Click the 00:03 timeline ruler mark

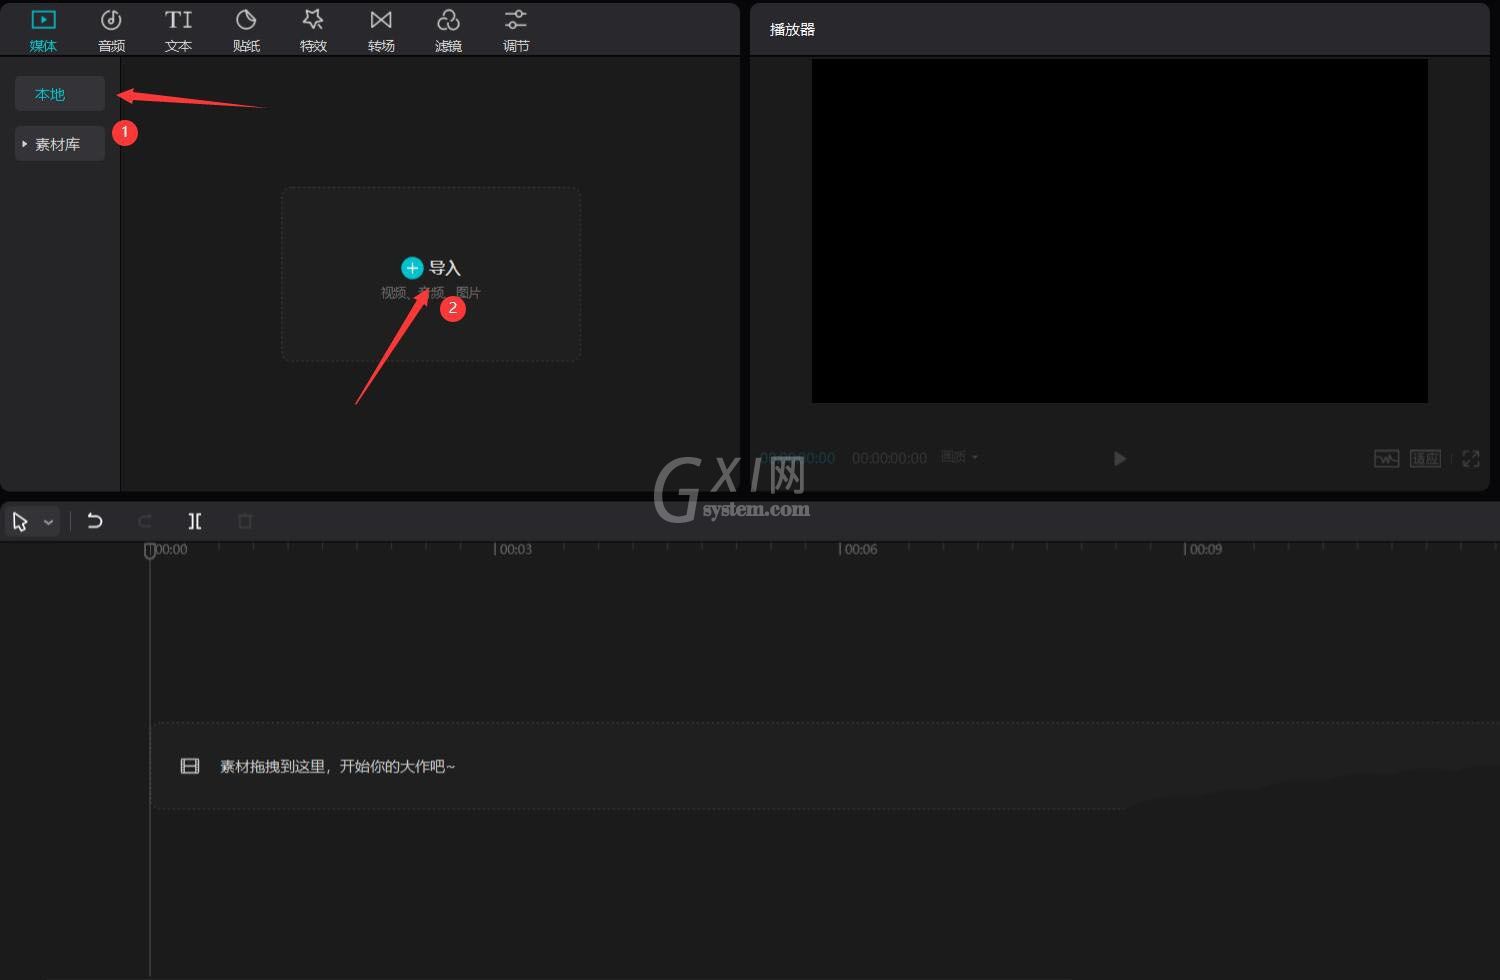(514, 549)
